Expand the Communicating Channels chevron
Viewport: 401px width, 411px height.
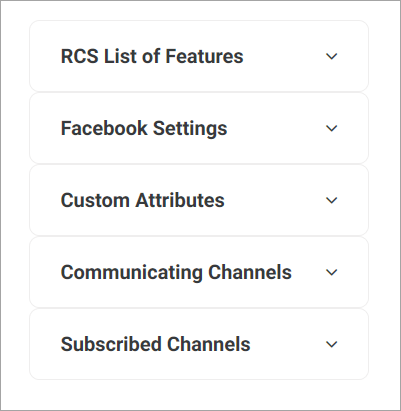coord(331,272)
